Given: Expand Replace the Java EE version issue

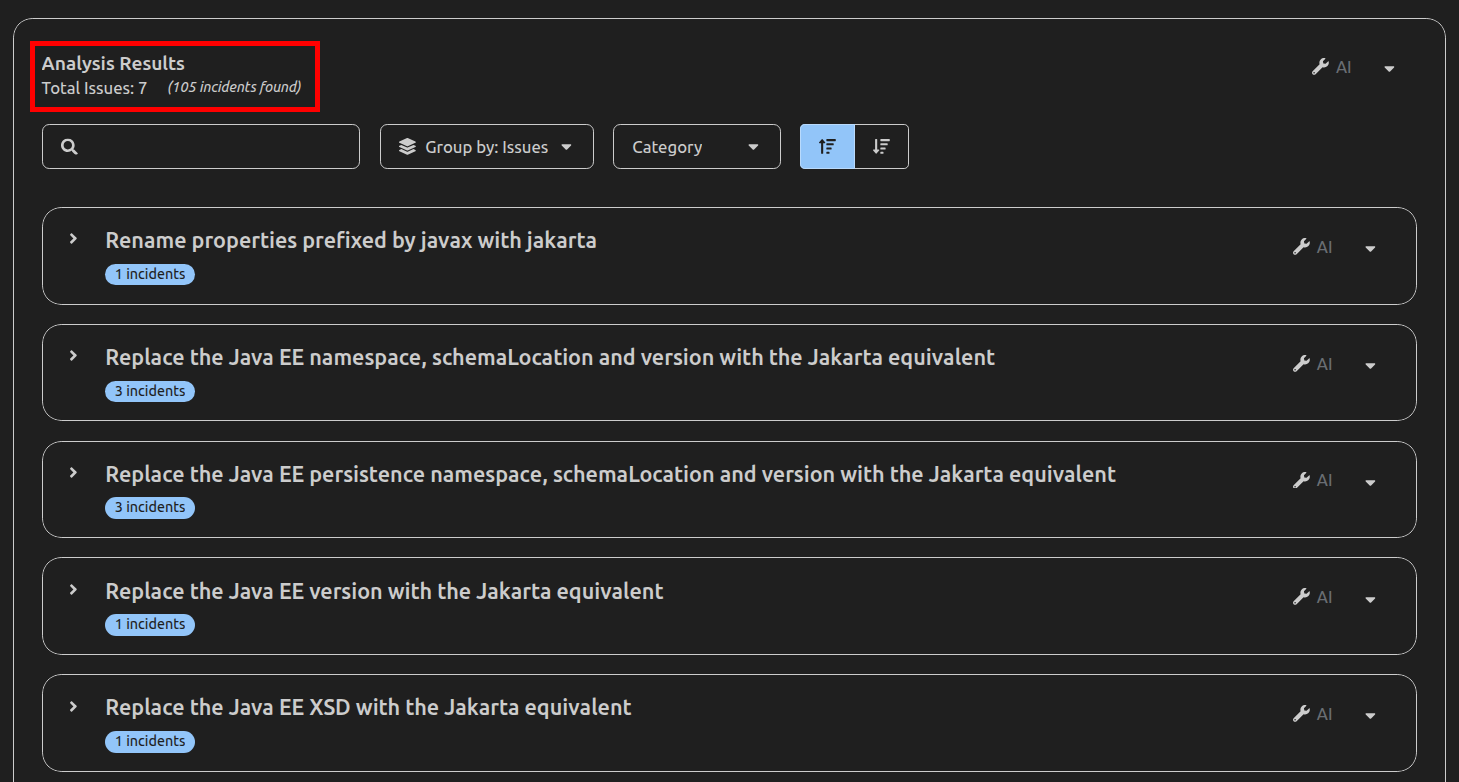Looking at the screenshot, I should 73,590.
